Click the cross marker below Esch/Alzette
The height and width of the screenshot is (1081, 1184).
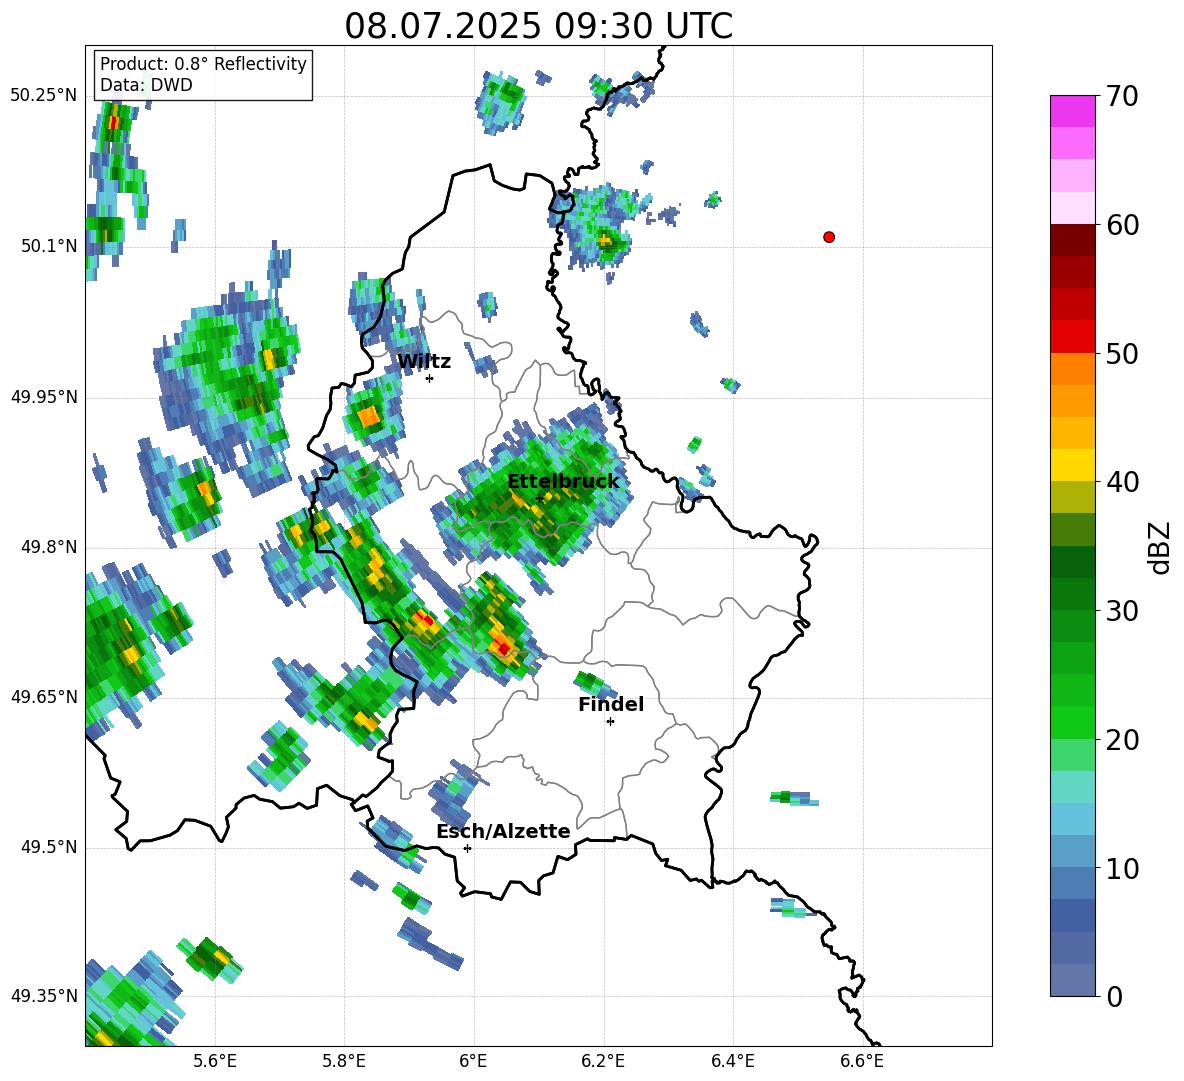[x=467, y=848]
